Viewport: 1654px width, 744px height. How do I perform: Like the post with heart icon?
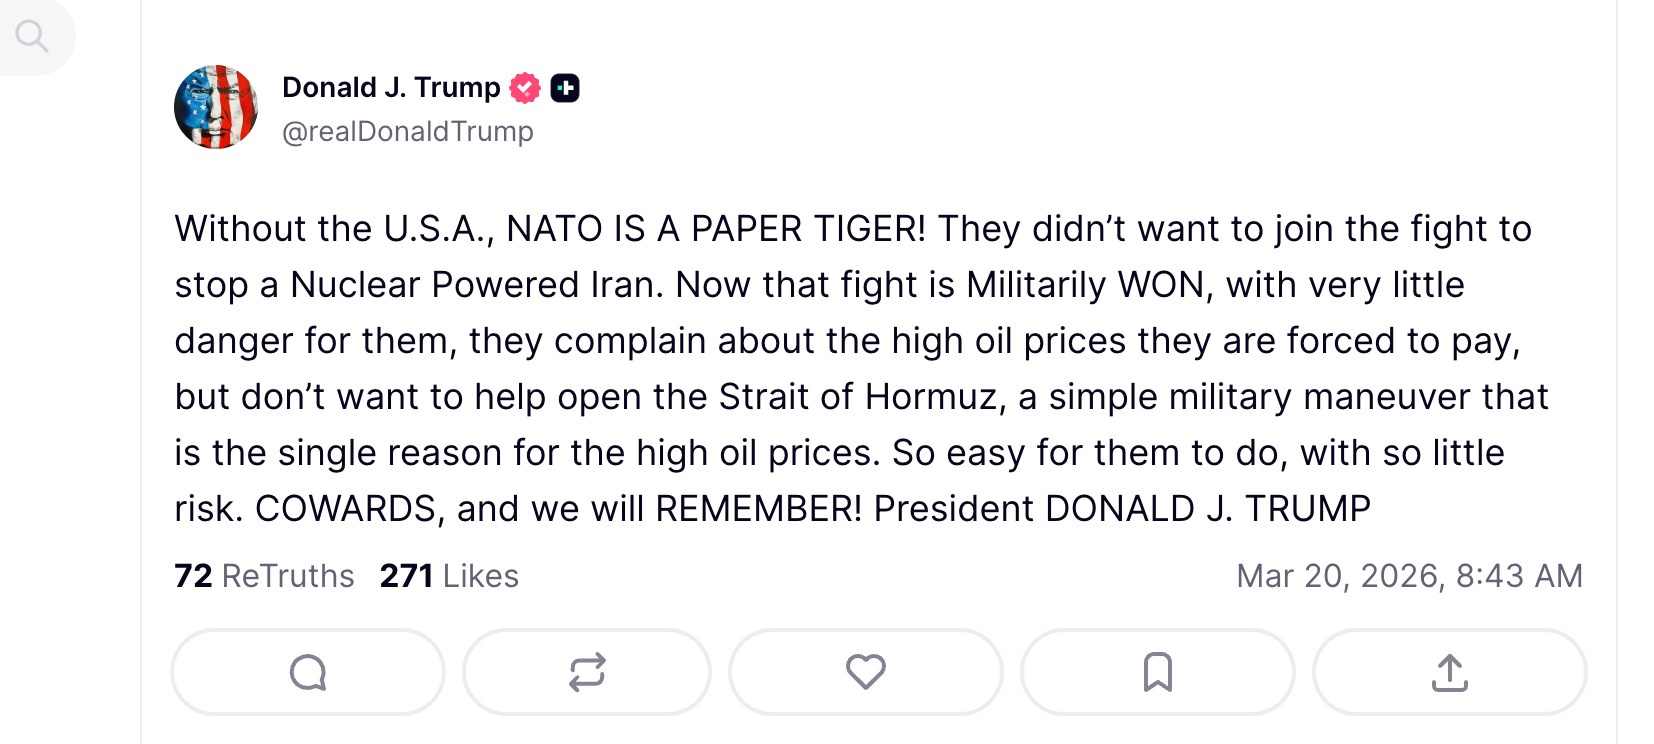pos(865,672)
